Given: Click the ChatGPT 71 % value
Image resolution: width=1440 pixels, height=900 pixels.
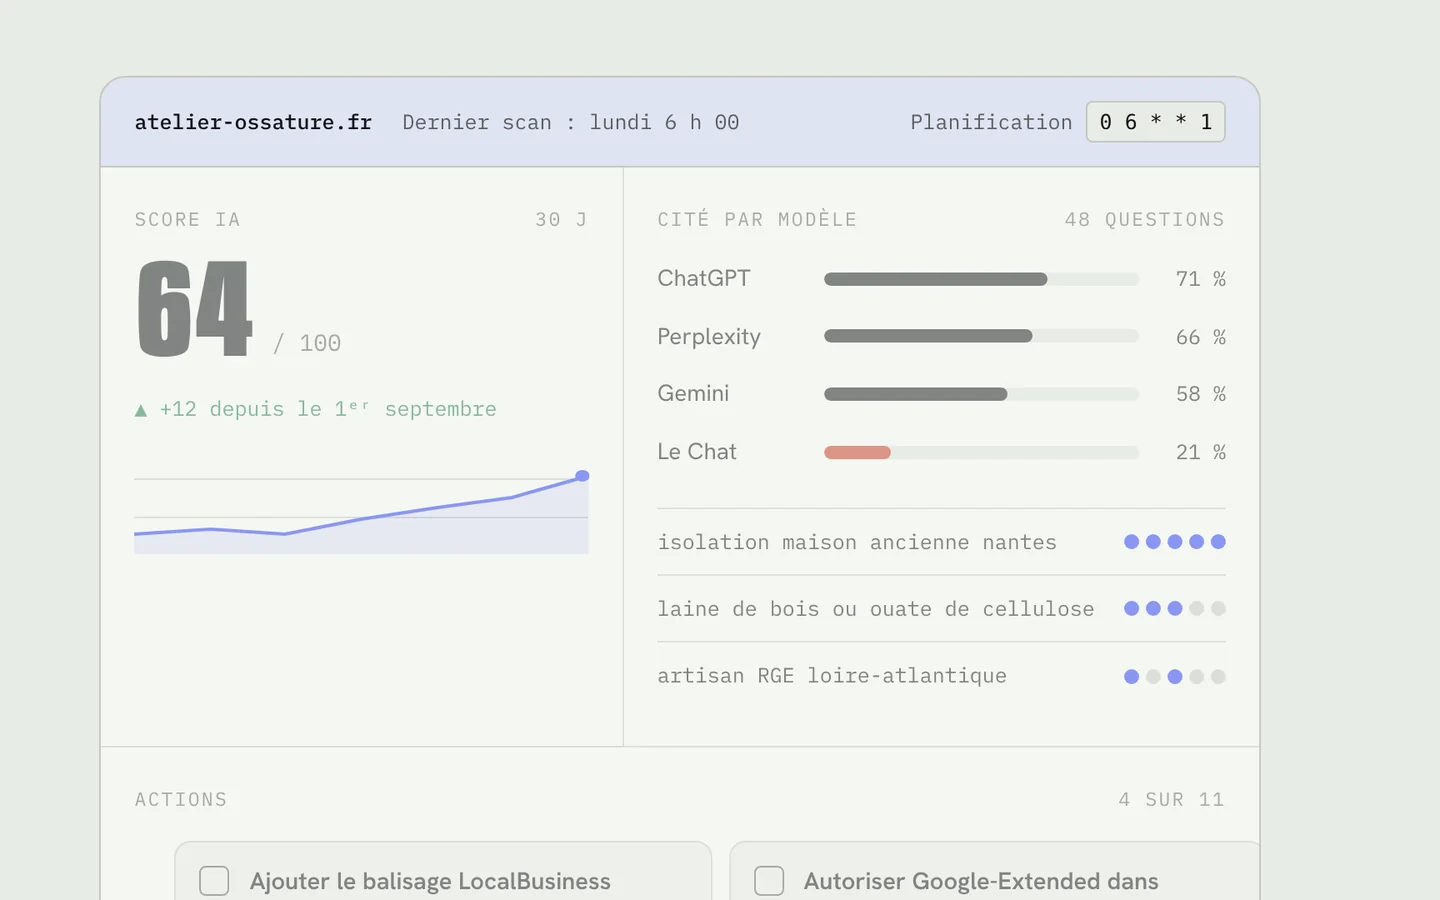Looking at the screenshot, I should 1201,279.
